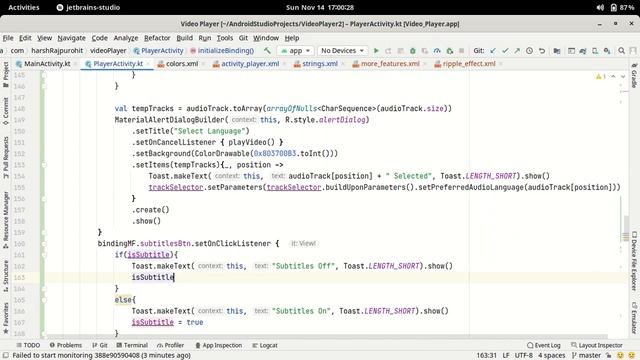640x360 pixels.
Task: Click the Git Rollback undo icon
Action: (x=542, y=51)
